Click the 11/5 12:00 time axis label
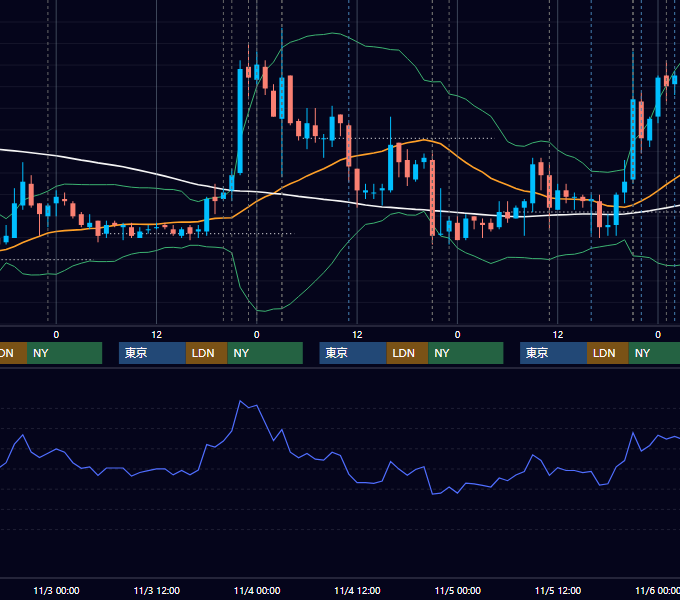The image size is (680, 600). pos(558,590)
